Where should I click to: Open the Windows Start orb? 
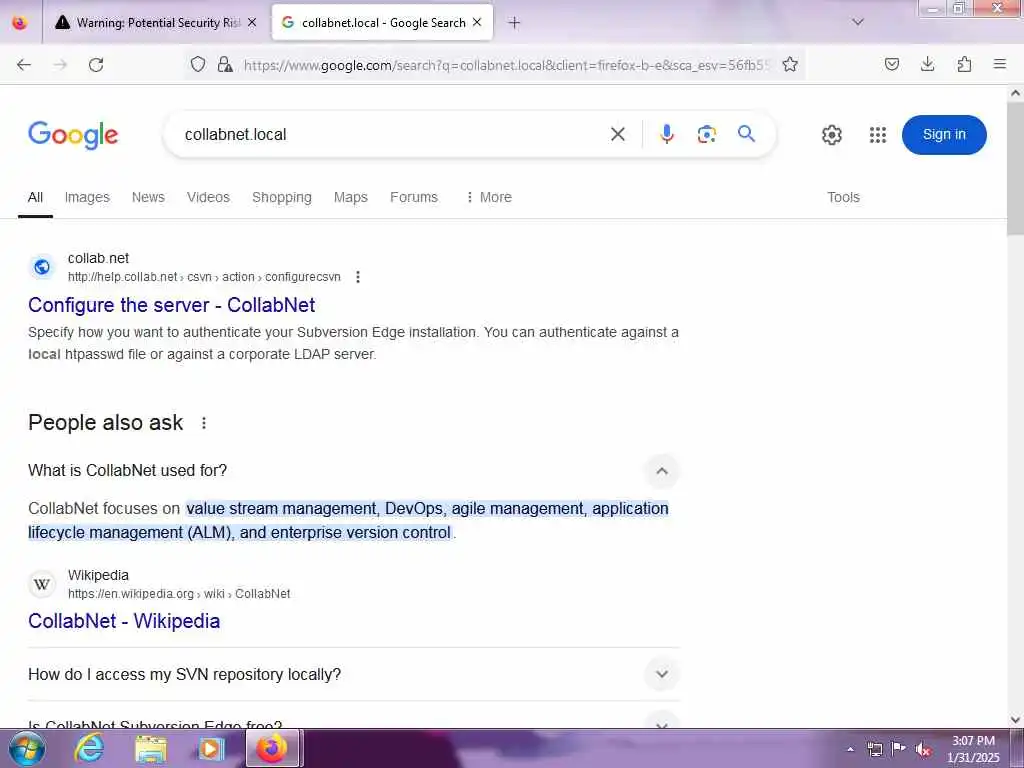pos(27,748)
